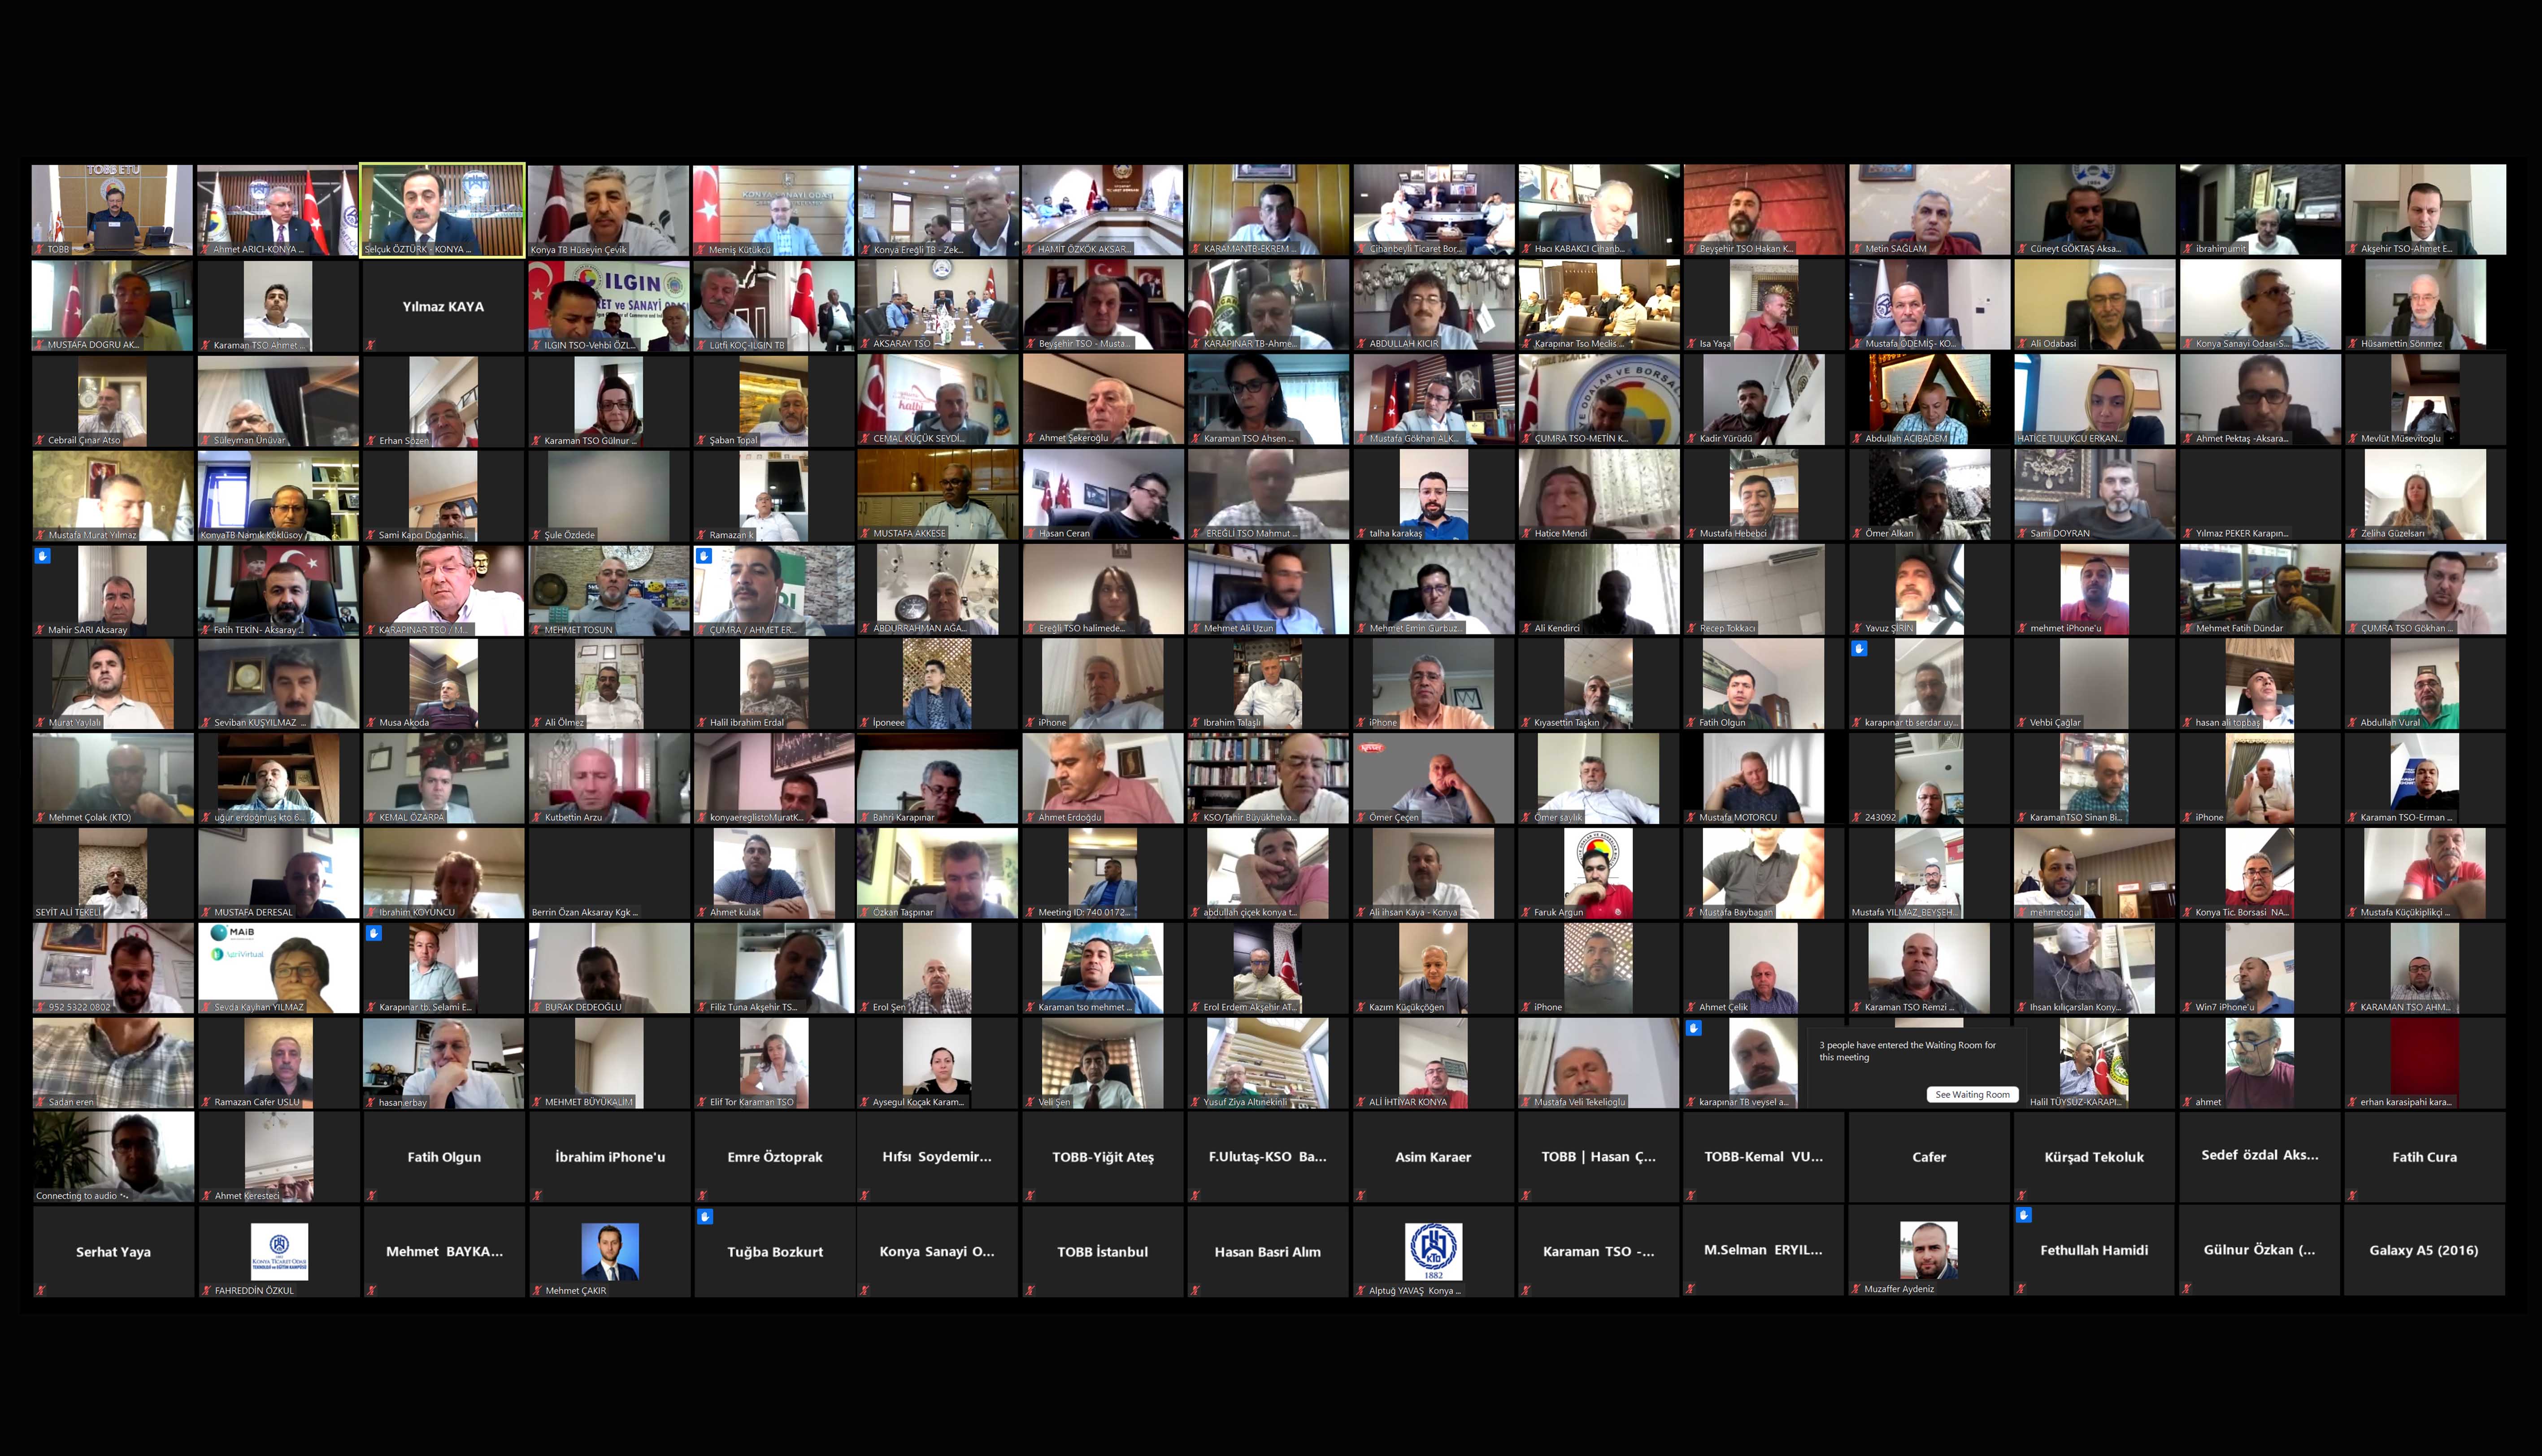The height and width of the screenshot is (1456, 2542).
Task: Select Selçuk ÖZTÜRK's highlighted speaker video
Action: point(443,210)
